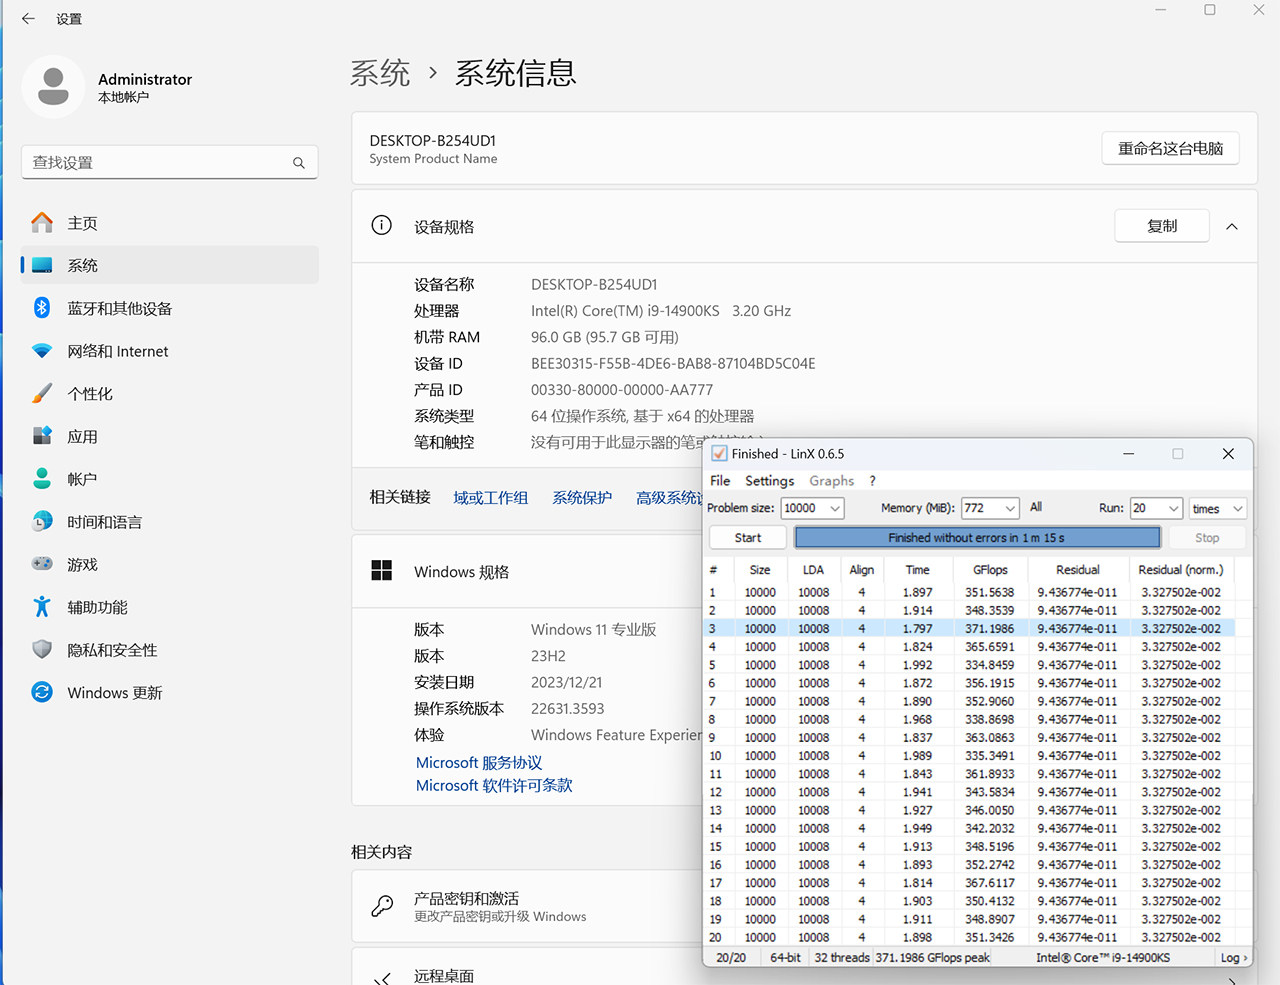Open Microsoft 服务协议 link
The image size is (1280, 985).
click(479, 762)
